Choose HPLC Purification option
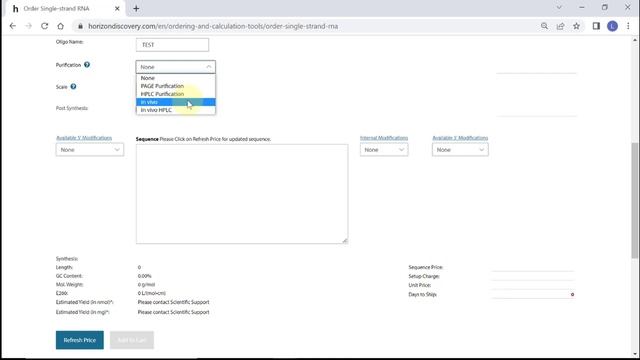Screen dimensions: 640x360 176,94
